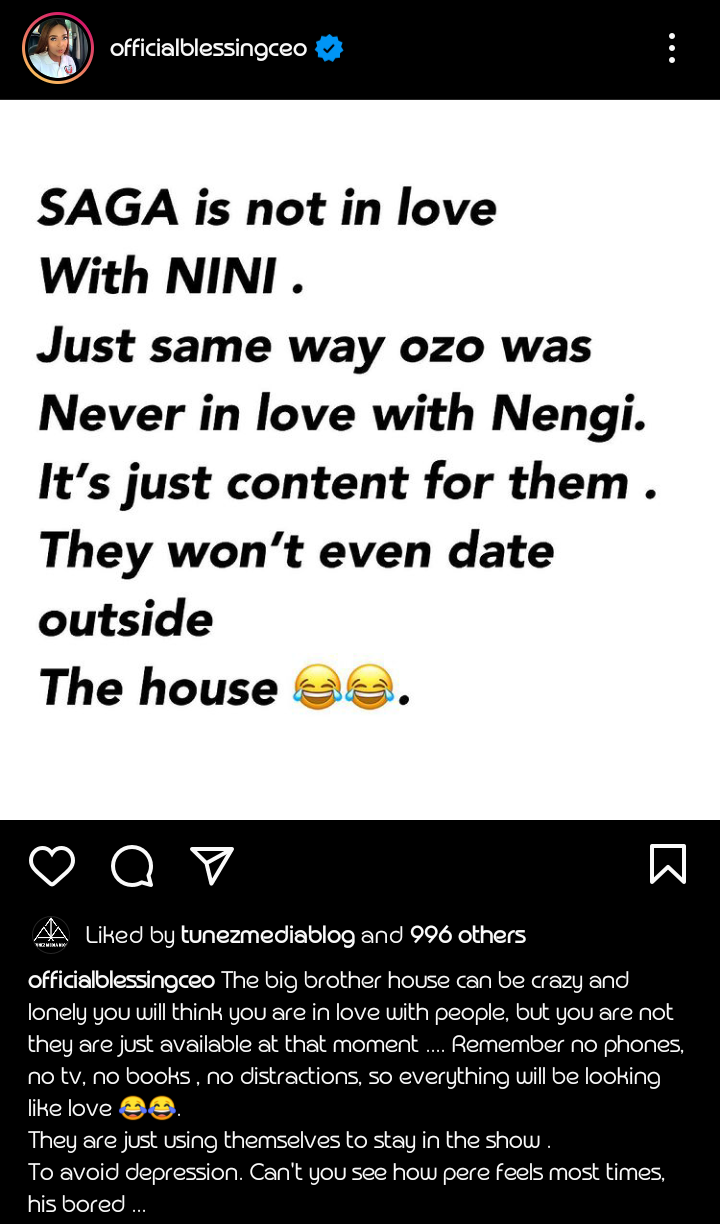Open comments via speech bubble icon
This screenshot has width=720, height=1224.
point(132,865)
